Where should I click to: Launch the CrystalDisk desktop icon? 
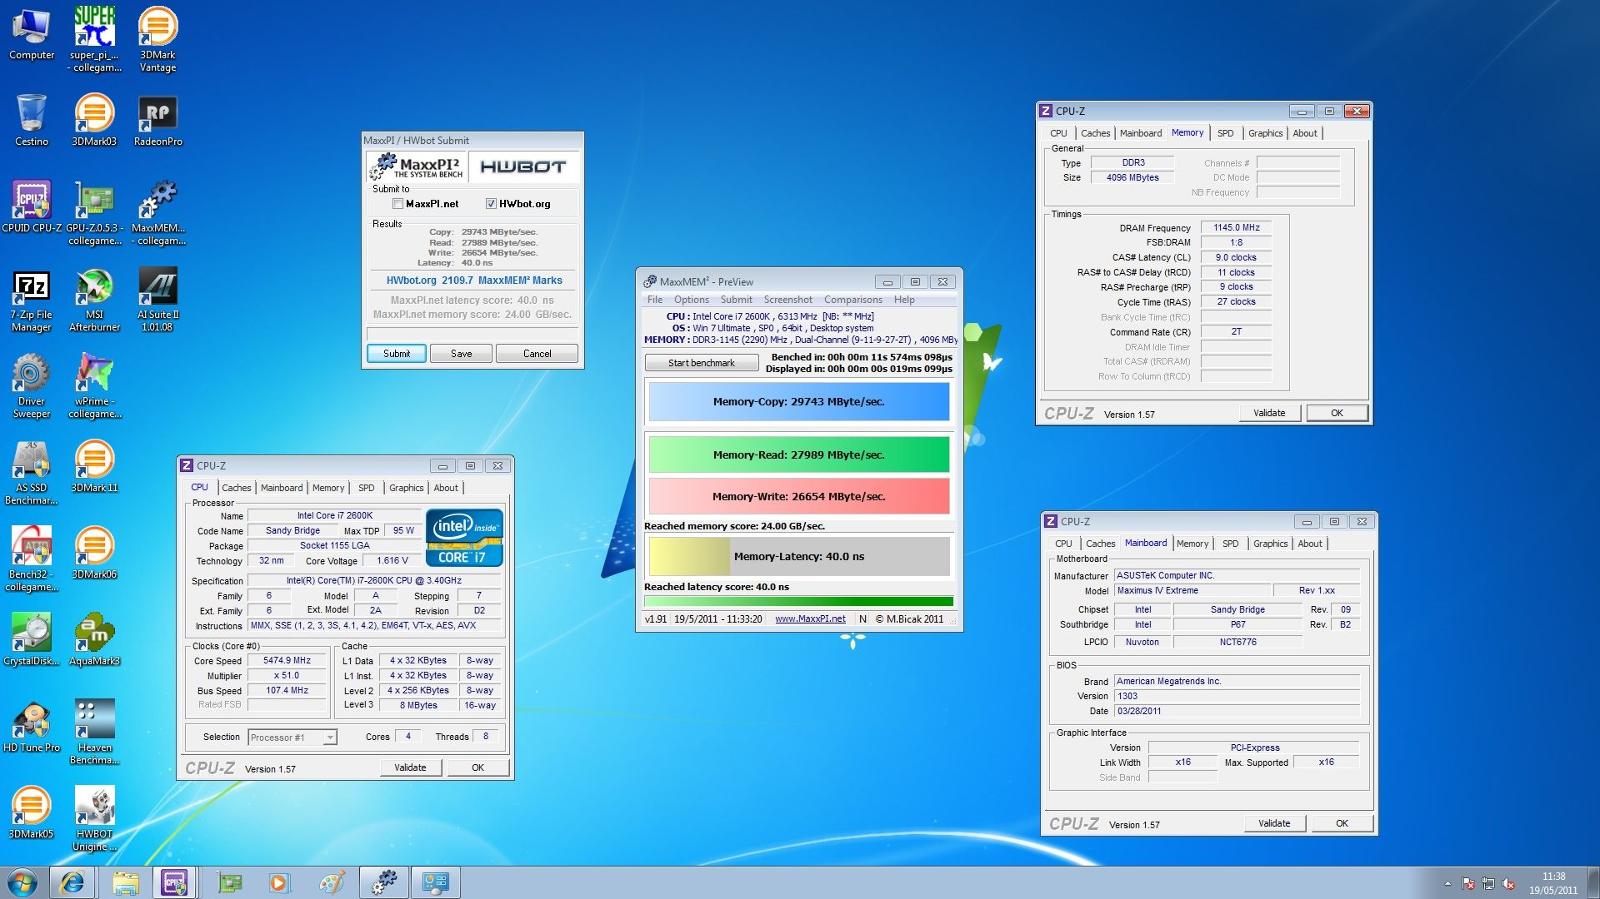(x=31, y=640)
